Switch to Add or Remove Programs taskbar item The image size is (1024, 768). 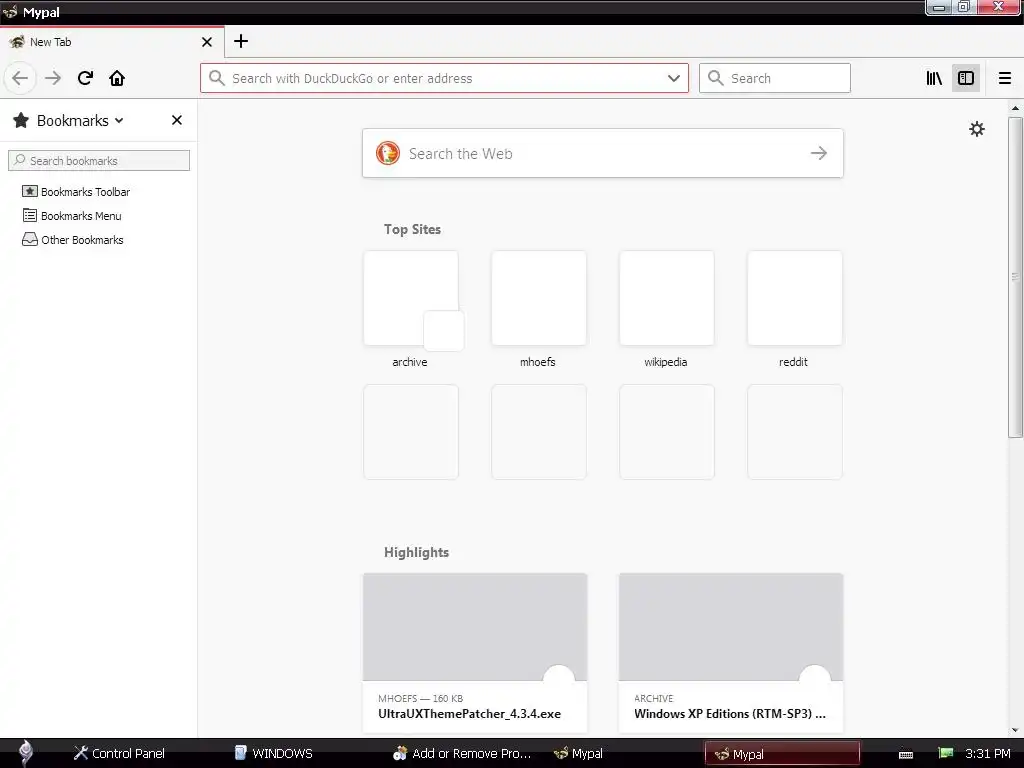pos(462,754)
